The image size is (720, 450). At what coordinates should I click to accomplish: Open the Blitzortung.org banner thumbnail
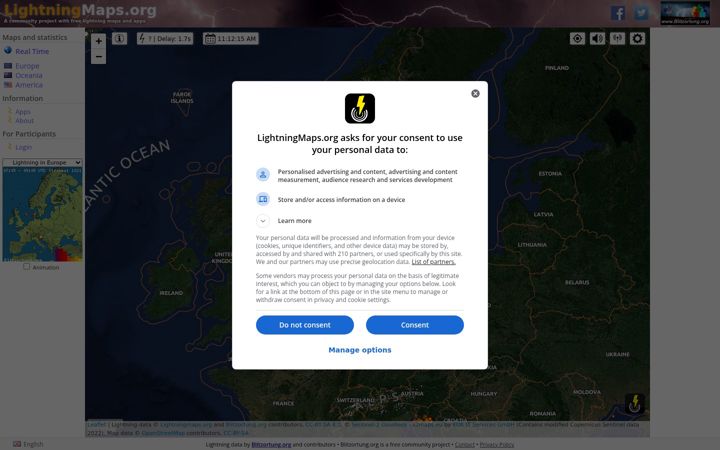(685, 13)
